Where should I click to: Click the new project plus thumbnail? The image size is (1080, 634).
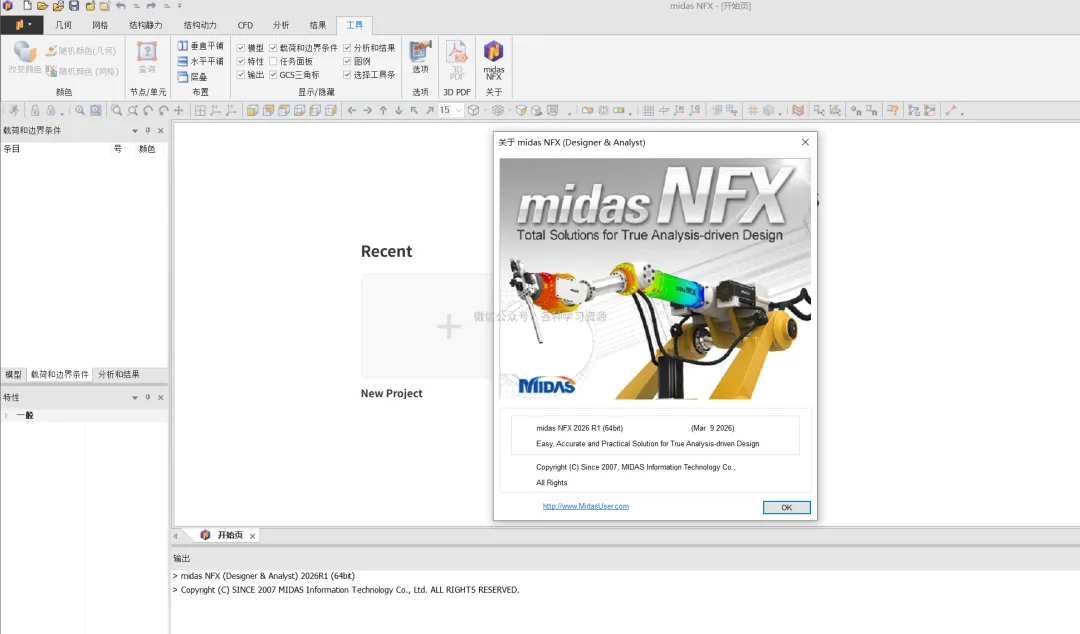[x=448, y=326]
